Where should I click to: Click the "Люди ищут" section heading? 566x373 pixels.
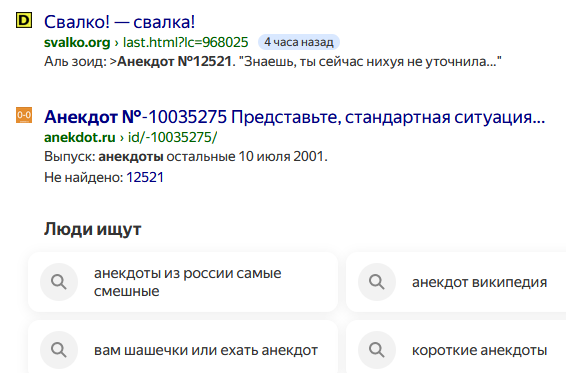92,229
